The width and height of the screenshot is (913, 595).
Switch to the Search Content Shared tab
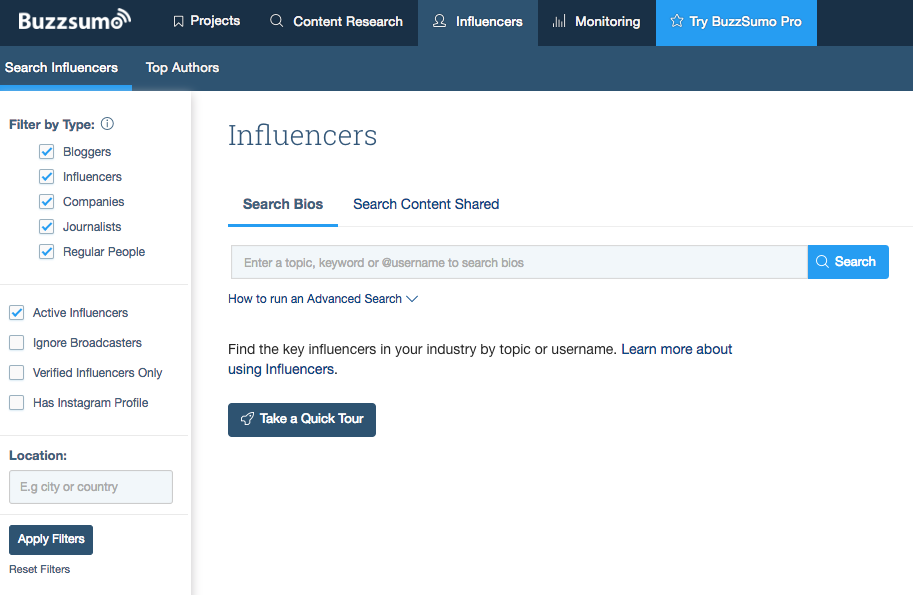pos(426,204)
